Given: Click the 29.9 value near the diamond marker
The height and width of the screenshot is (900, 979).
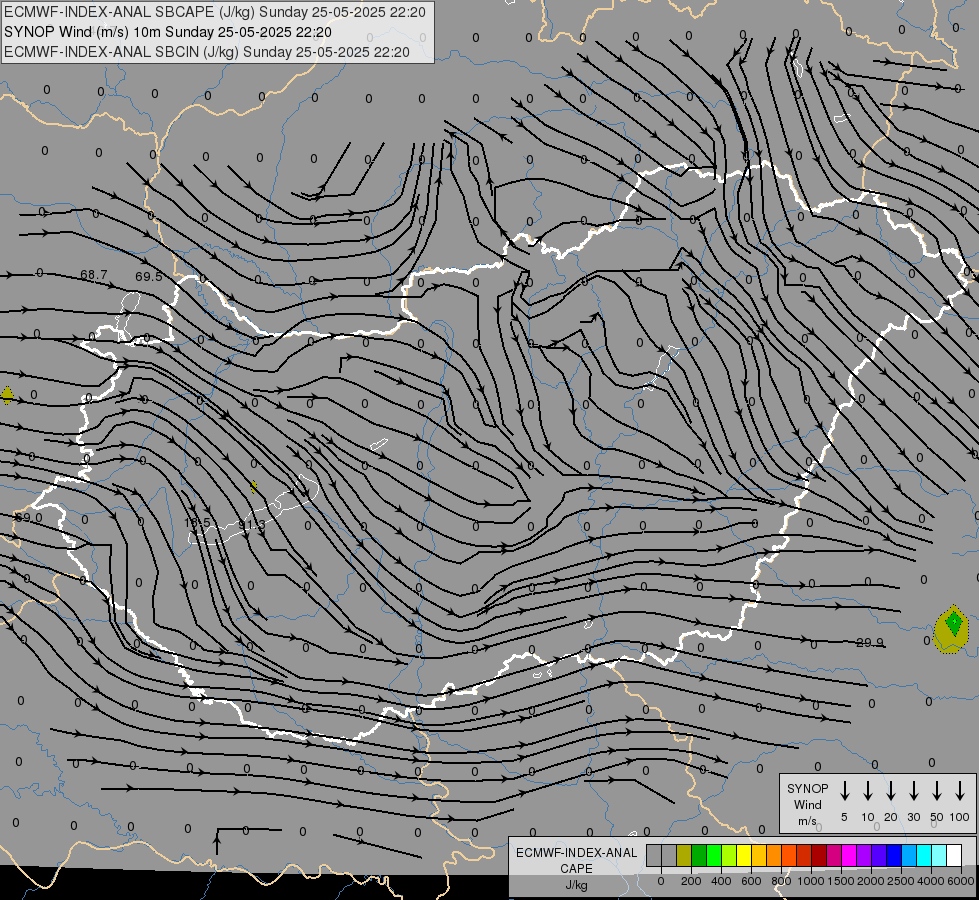Looking at the screenshot, I should pyautogui.click(x=870, y=643).
